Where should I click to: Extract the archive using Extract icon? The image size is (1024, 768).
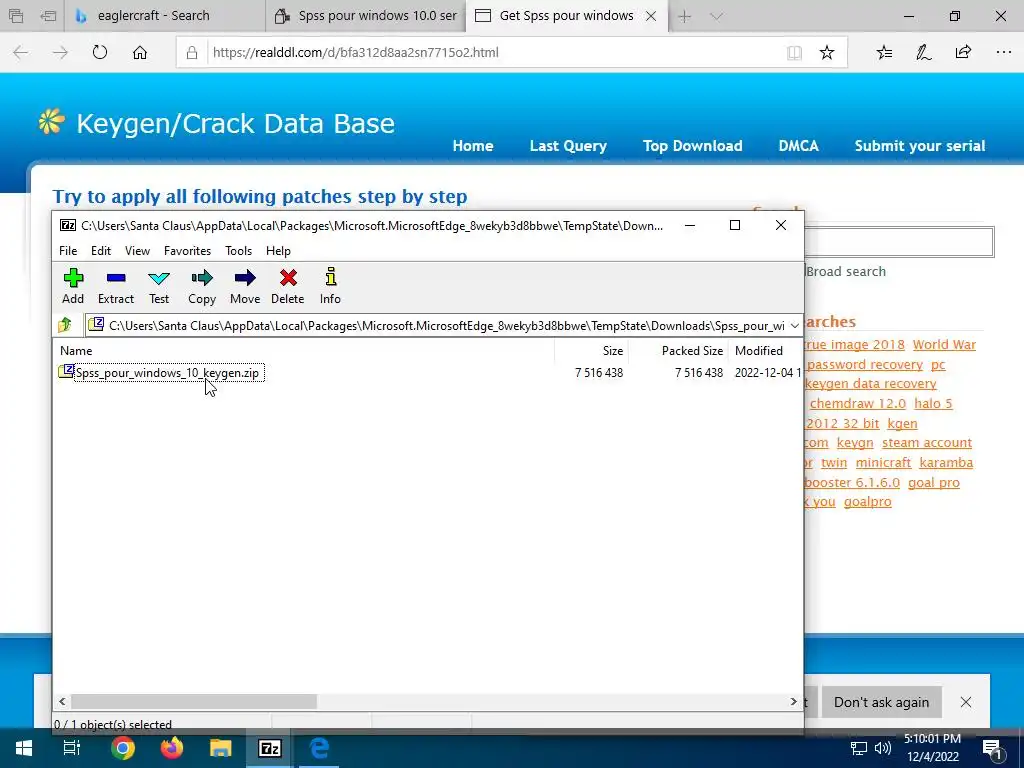tap(116, 286)
